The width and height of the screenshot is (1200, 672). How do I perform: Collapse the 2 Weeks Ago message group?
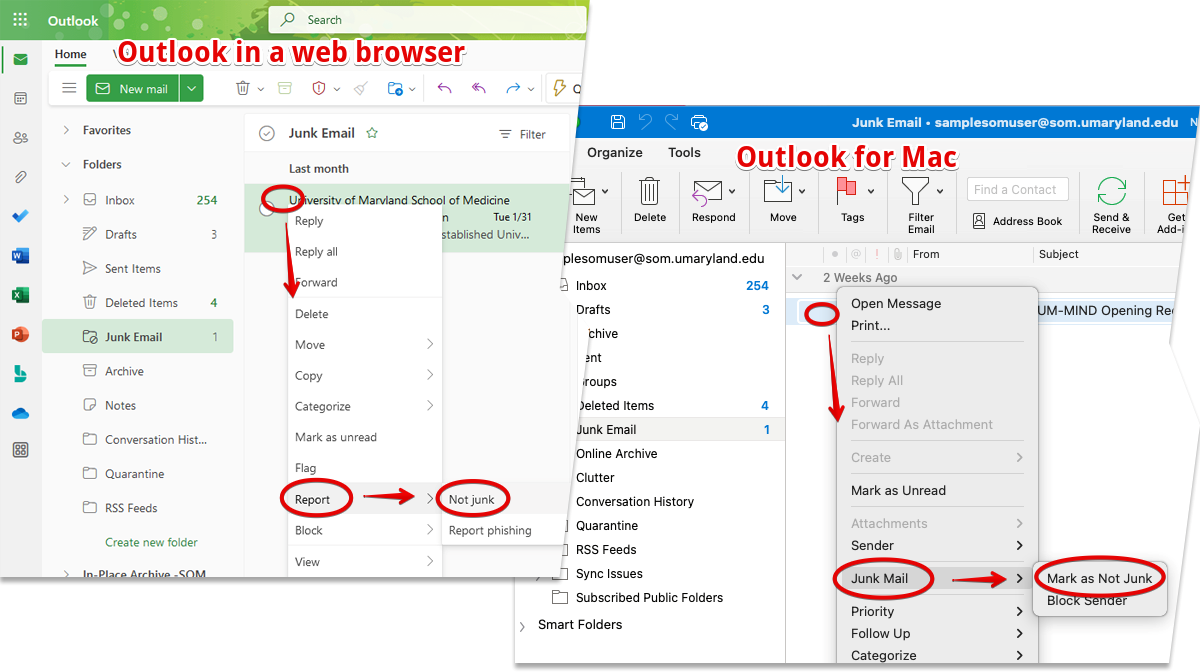click(797, 277)
